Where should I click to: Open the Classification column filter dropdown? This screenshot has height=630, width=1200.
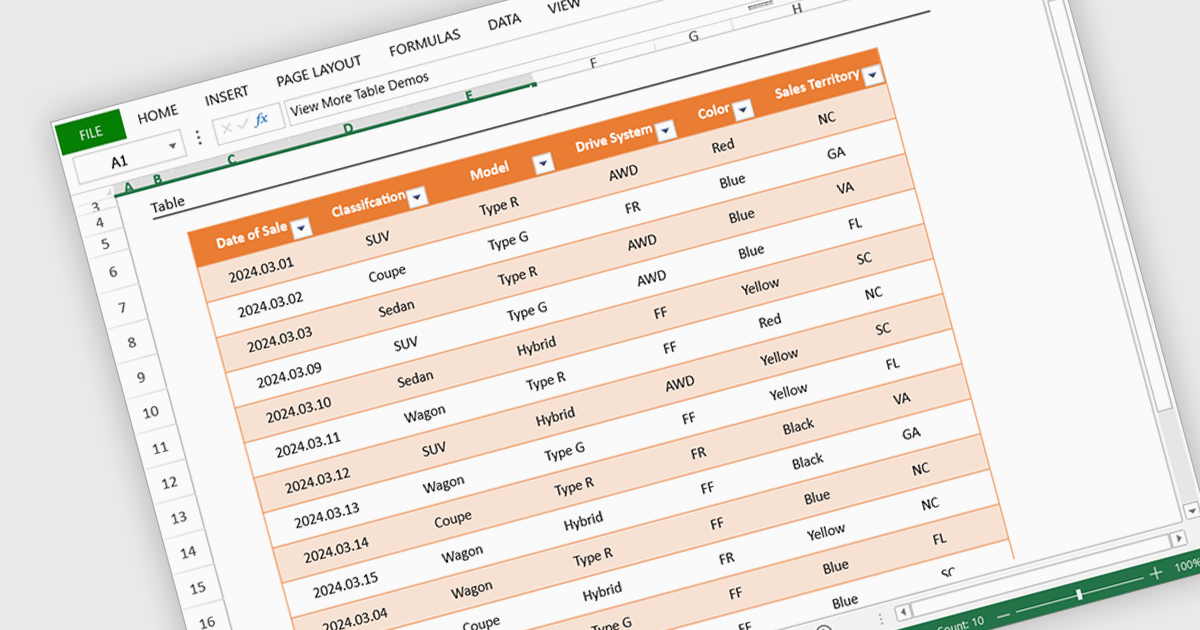(418, 197)
